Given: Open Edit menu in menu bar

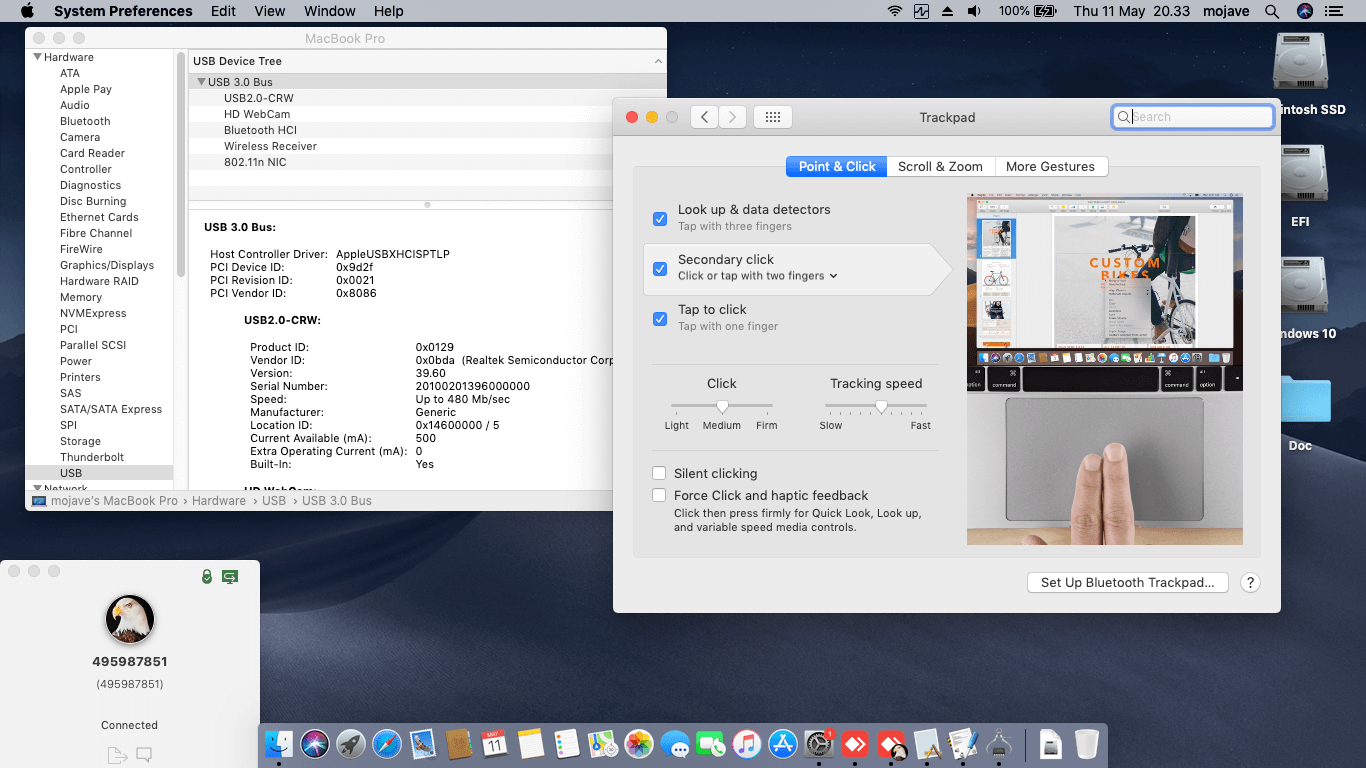Looking at the screenshot, I should pyautogui.click(x=223, y=11).
